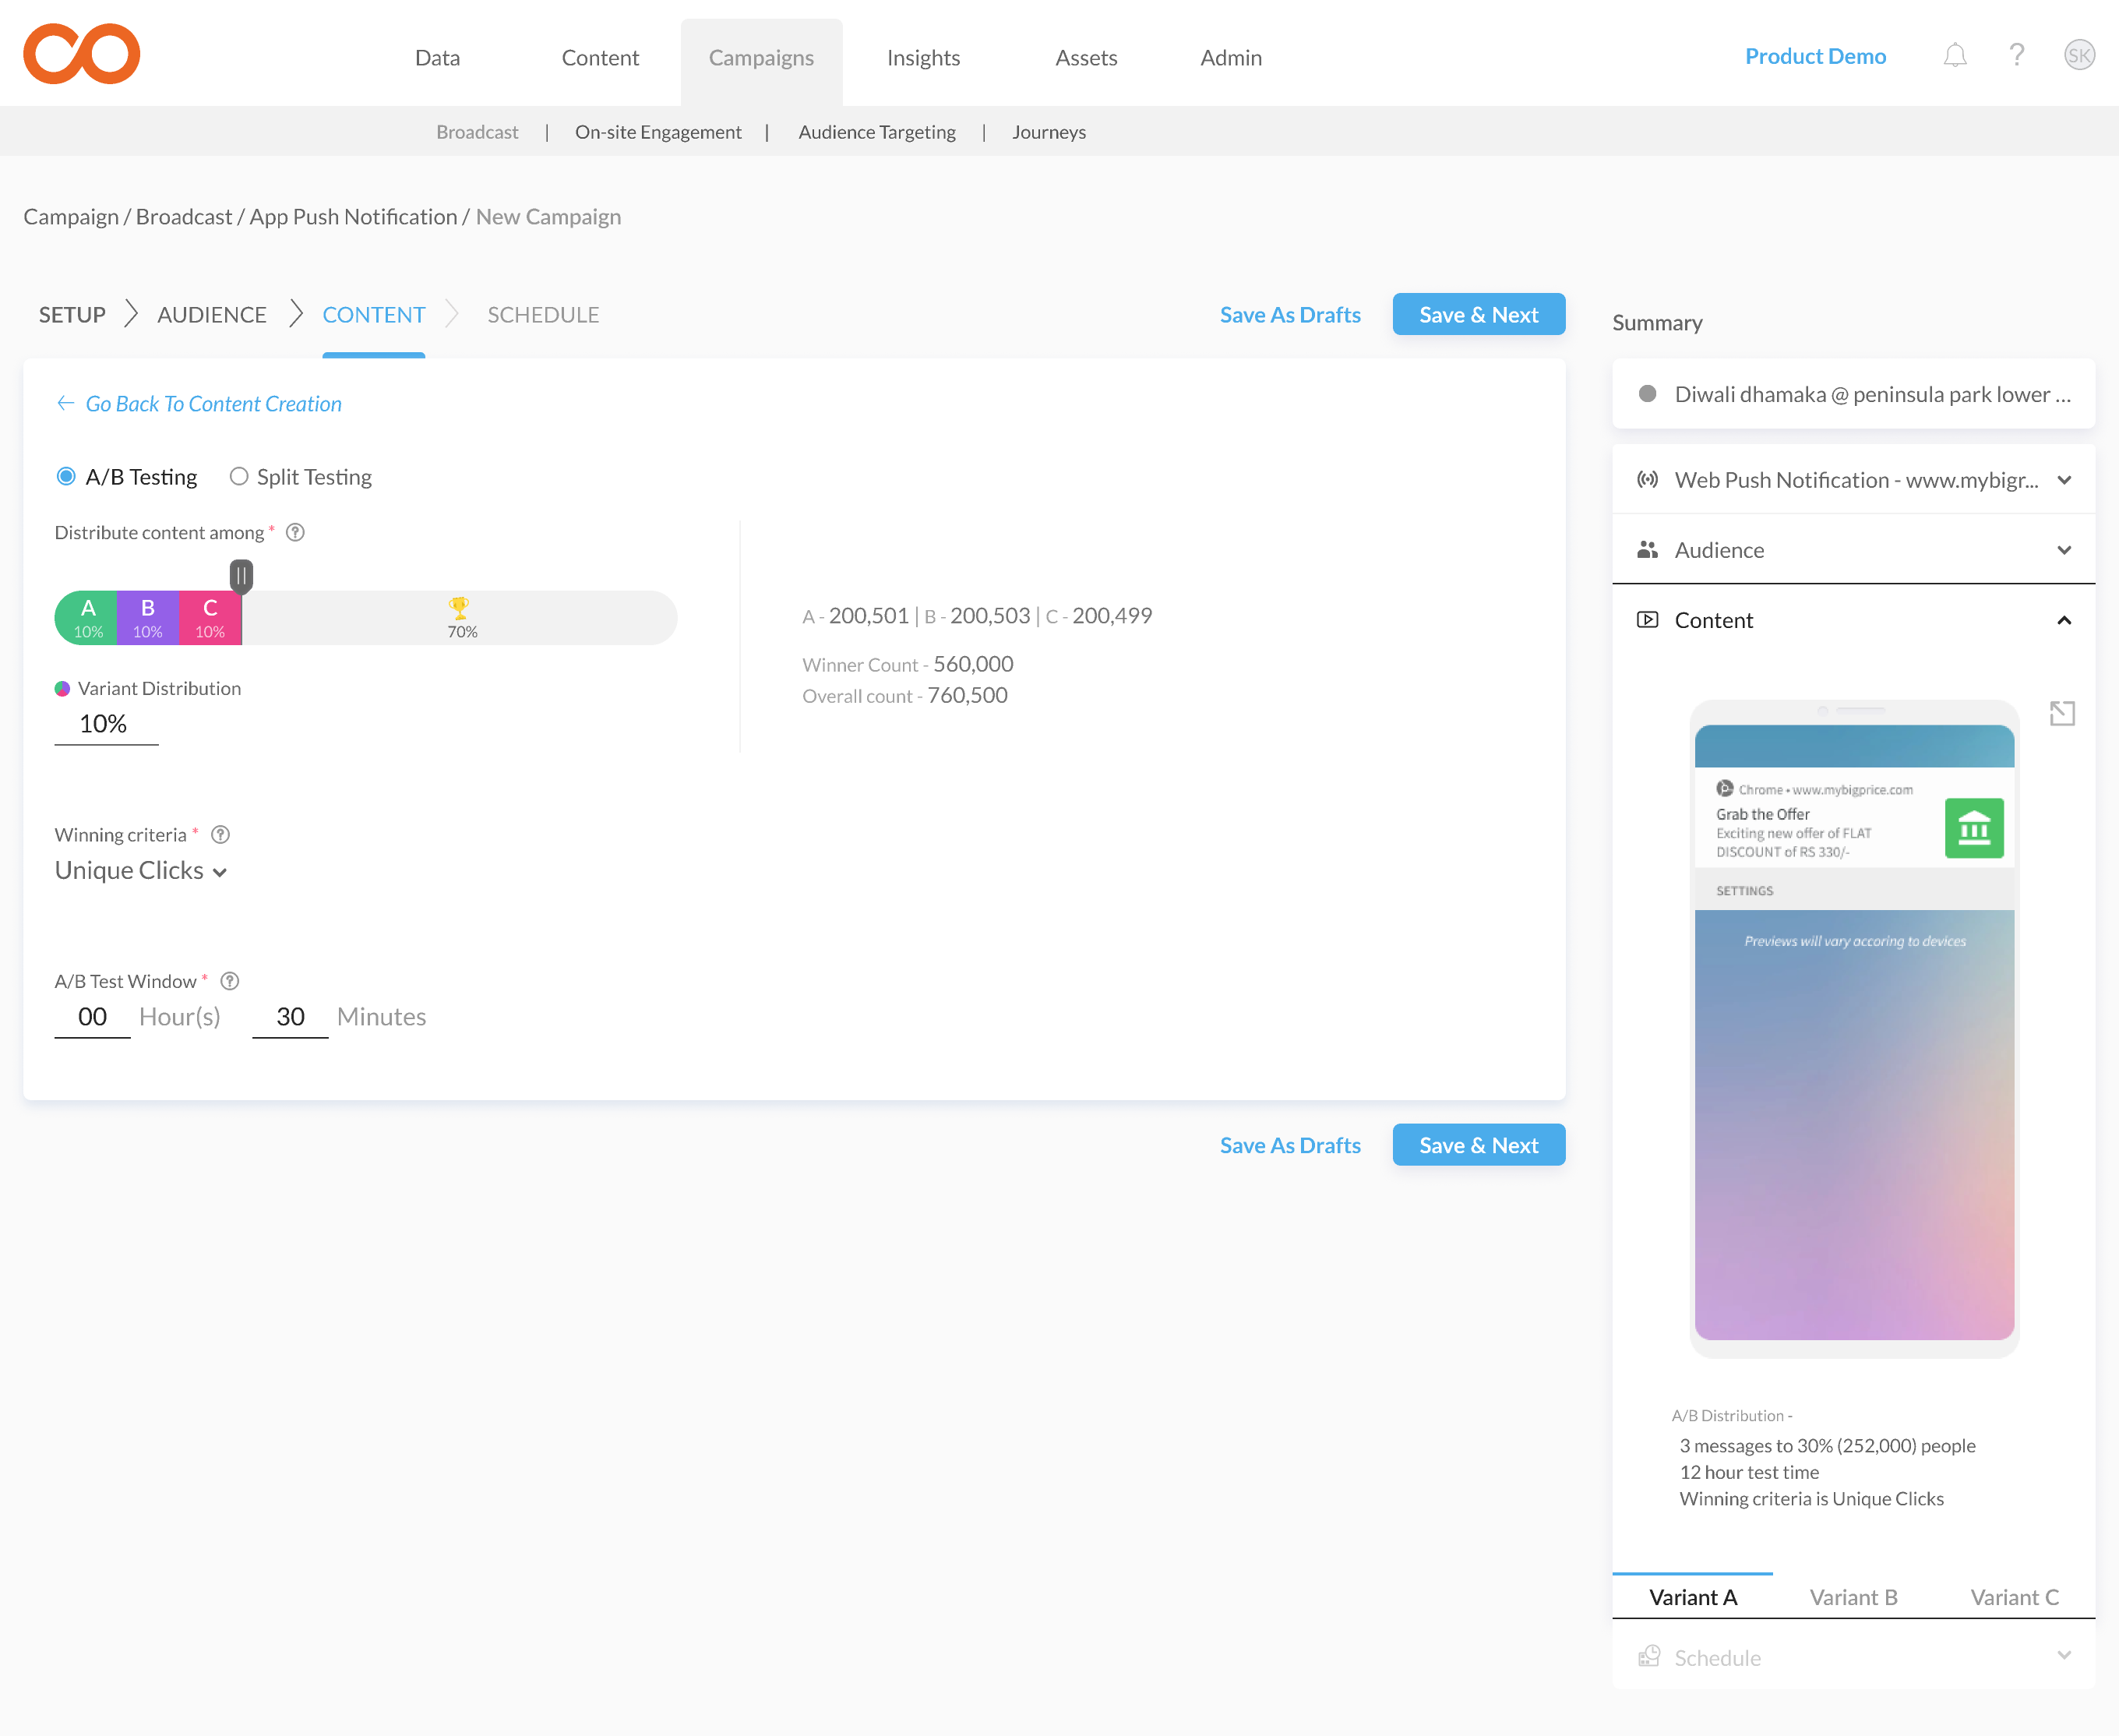Click help icon beside Distribute content among

click(x=295, y=532)
